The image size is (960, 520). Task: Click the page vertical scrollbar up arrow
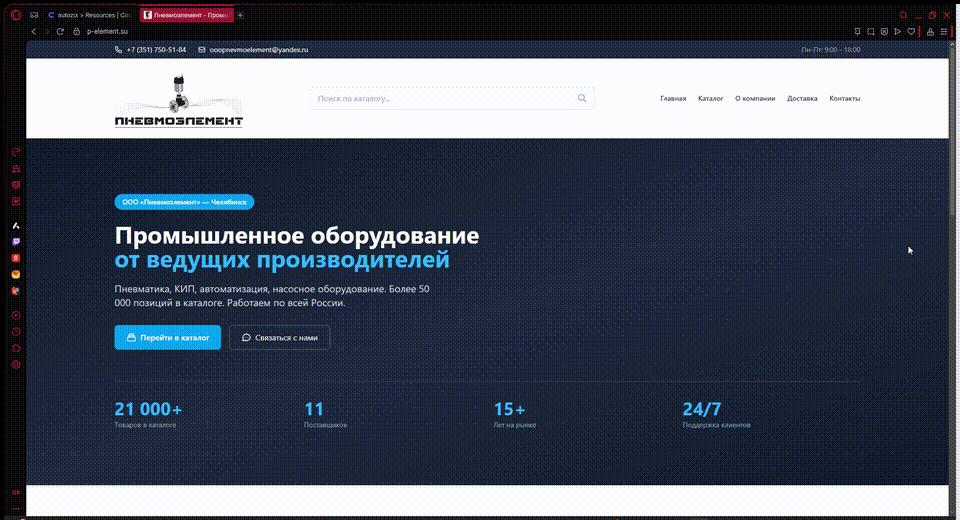click(x=954, y=43)
